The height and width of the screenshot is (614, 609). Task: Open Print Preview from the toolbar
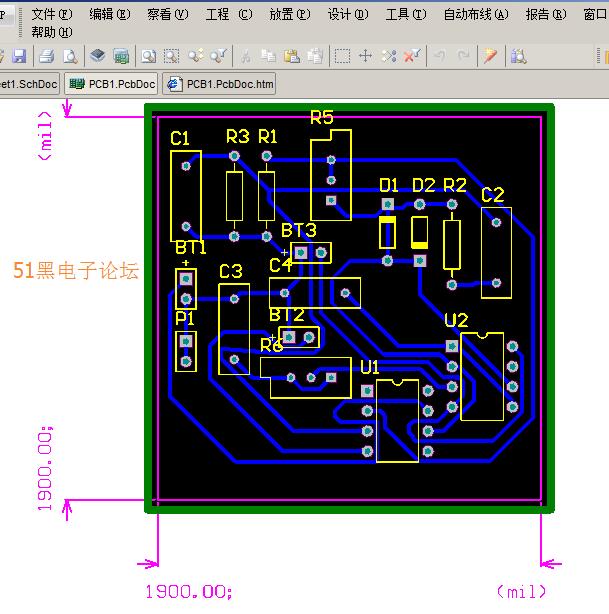pyautogui.click(x=70, y=56)
